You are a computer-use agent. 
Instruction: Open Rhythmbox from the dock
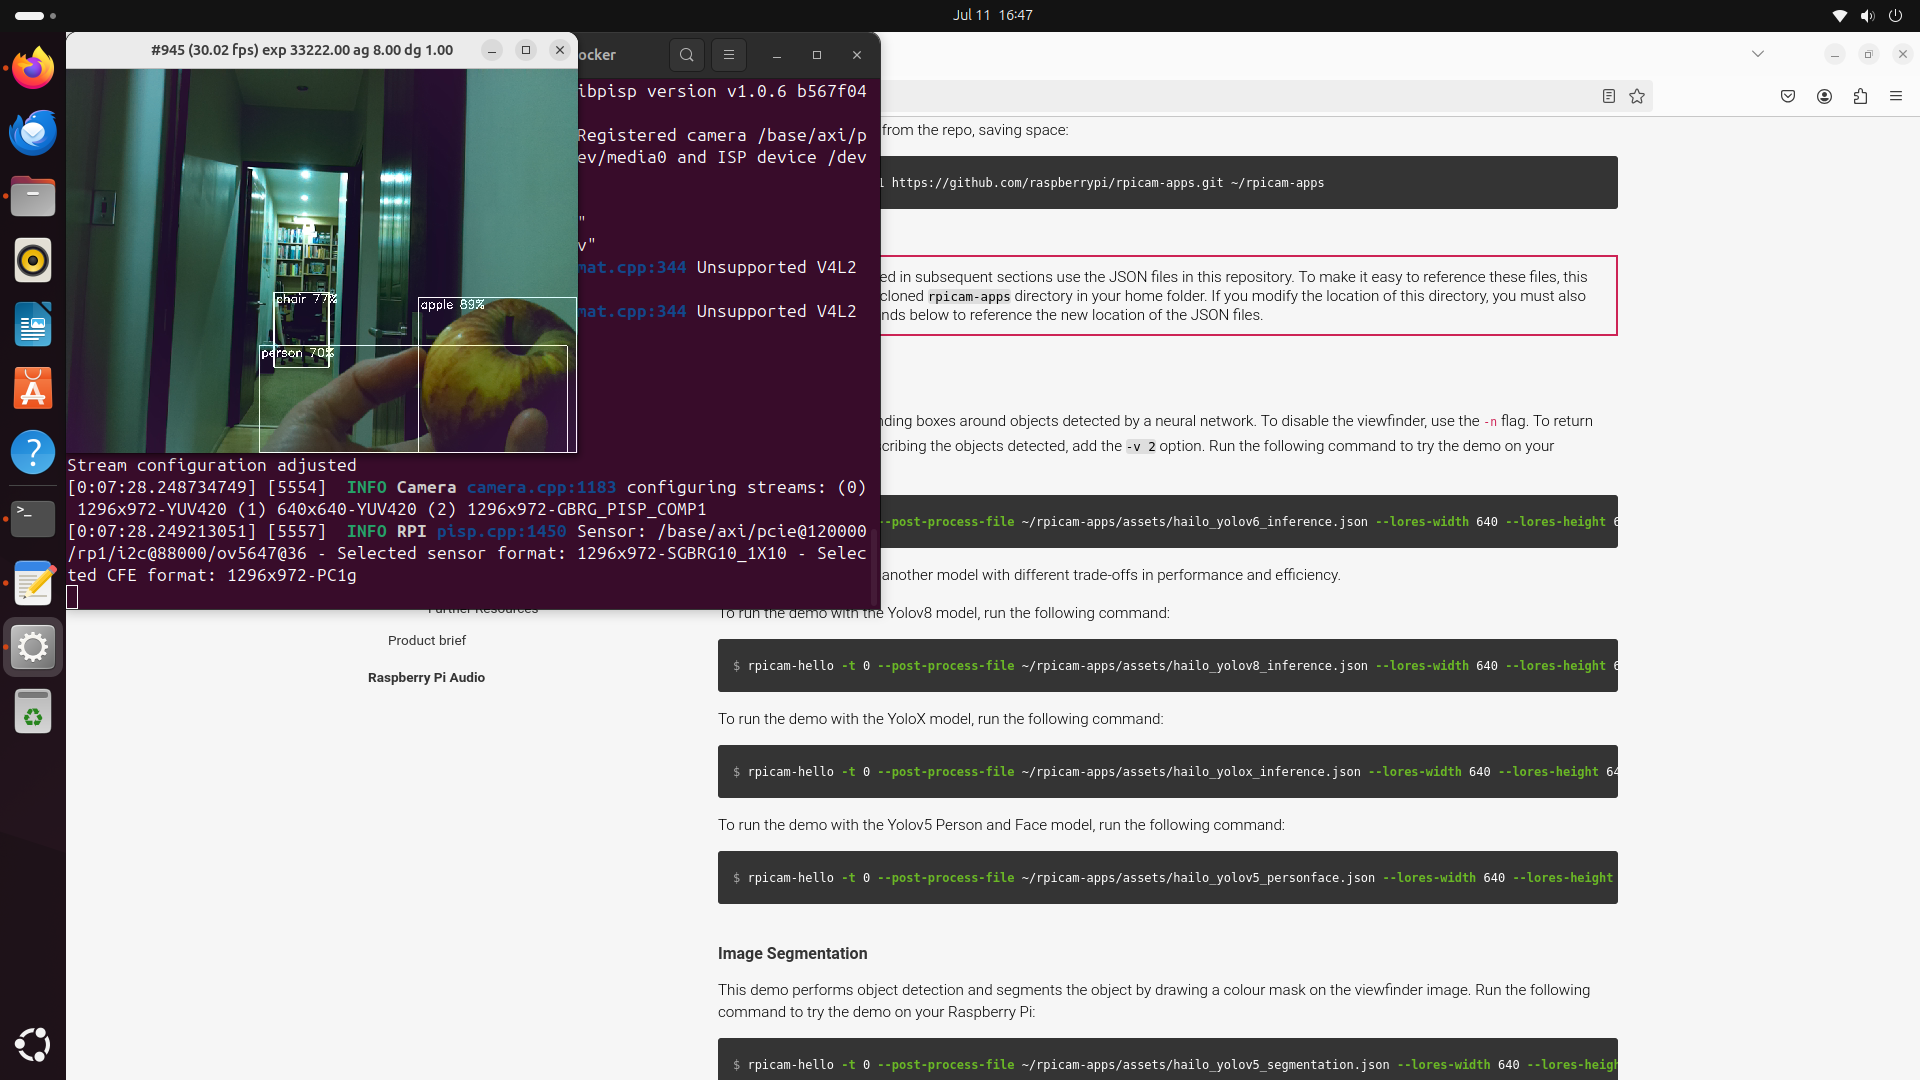33,260
